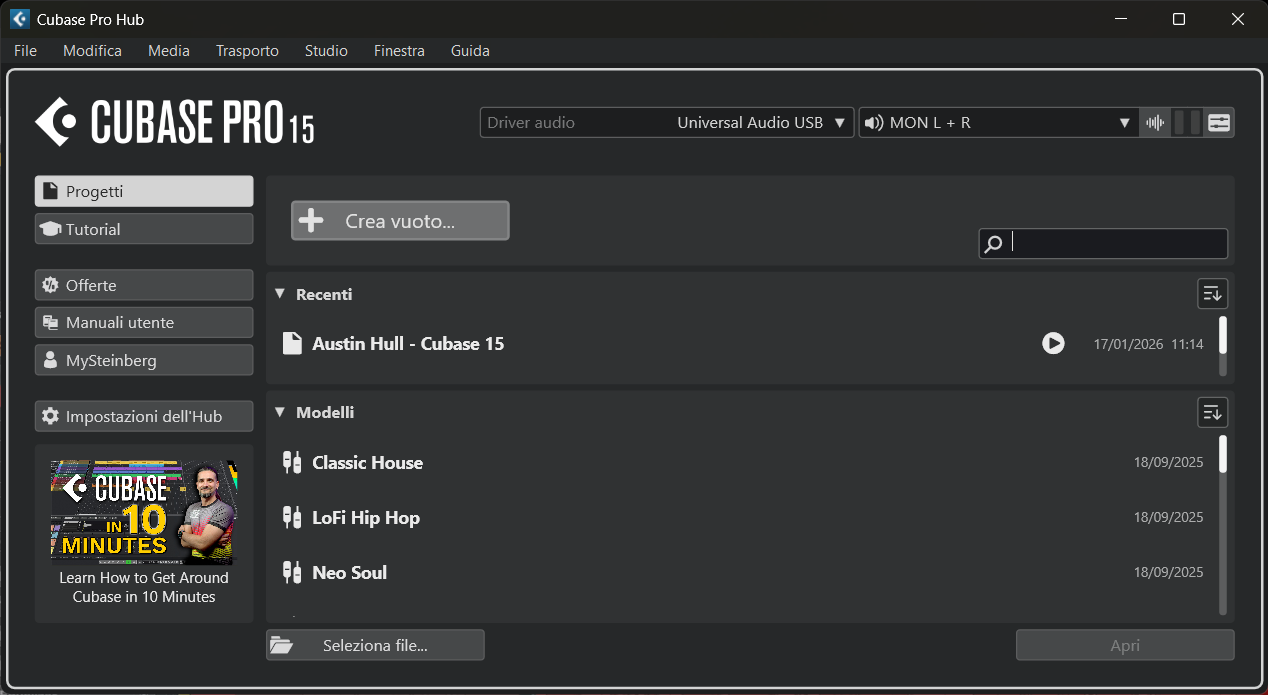Collapse the Modelli section
The width and height of the screenshot is (1268, 695).
coord(280,412)
